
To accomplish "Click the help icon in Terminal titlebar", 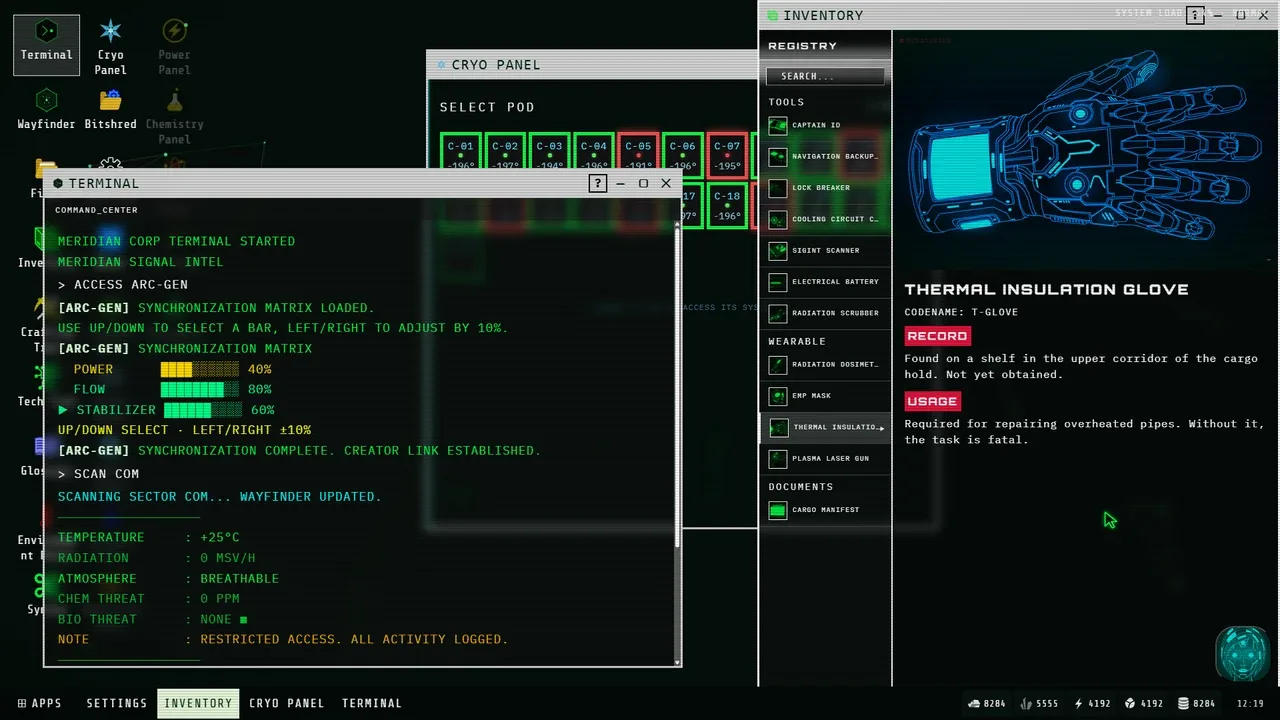I will [x=597, y=183].
